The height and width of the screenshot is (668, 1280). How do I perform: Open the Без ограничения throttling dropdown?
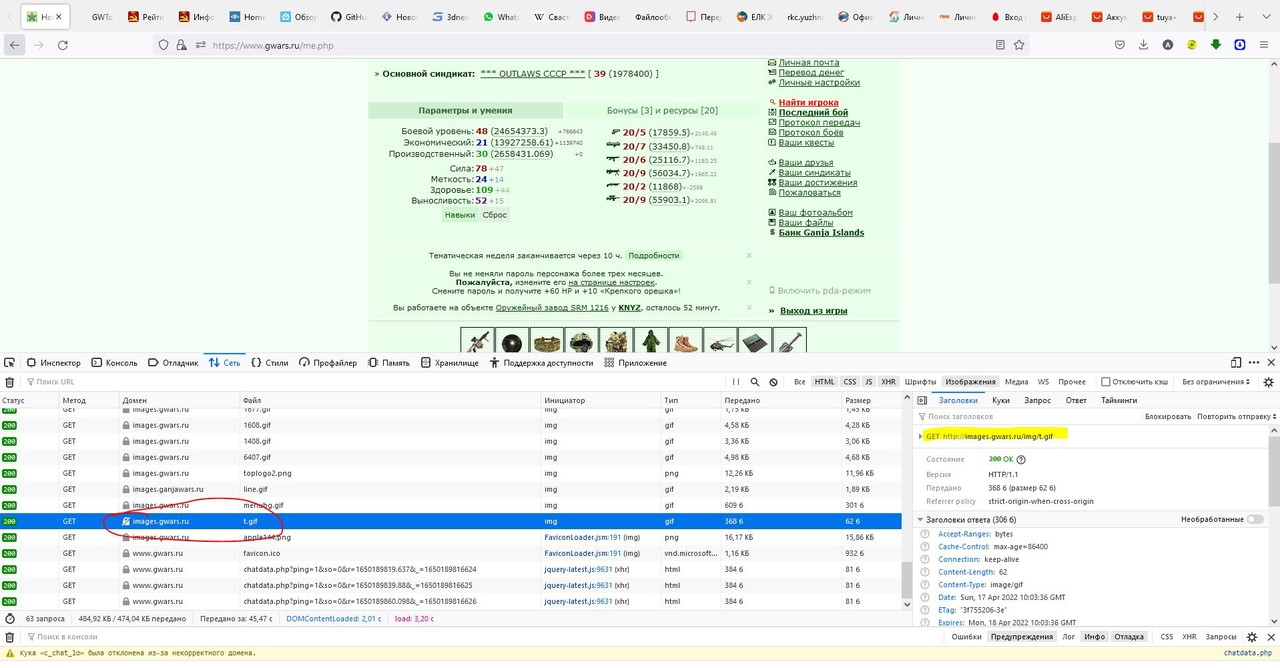(1215, 382)
